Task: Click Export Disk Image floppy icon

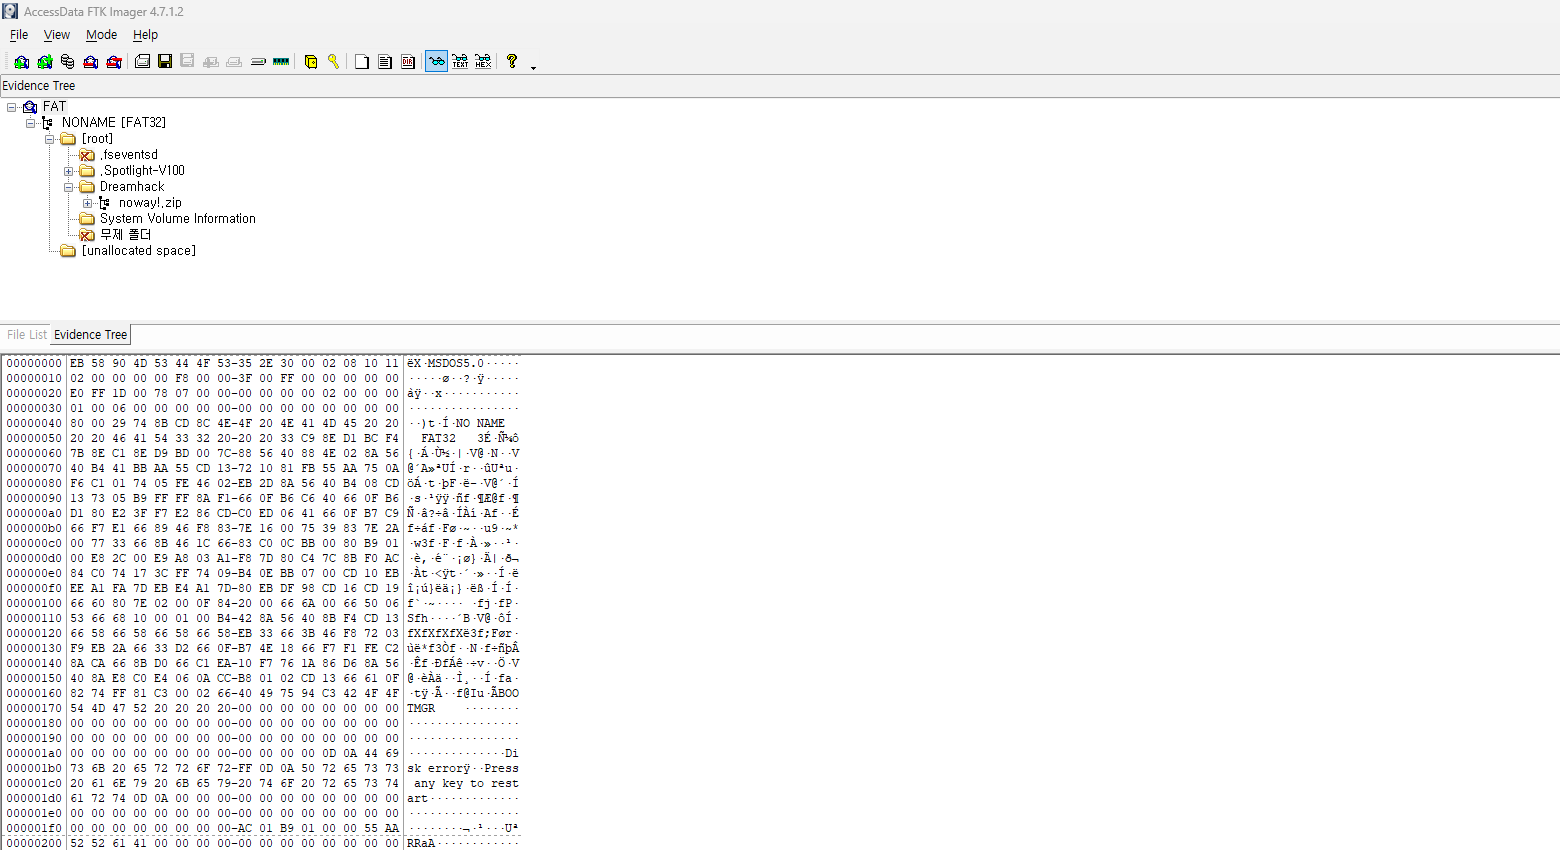Action: tap(165, 62)
